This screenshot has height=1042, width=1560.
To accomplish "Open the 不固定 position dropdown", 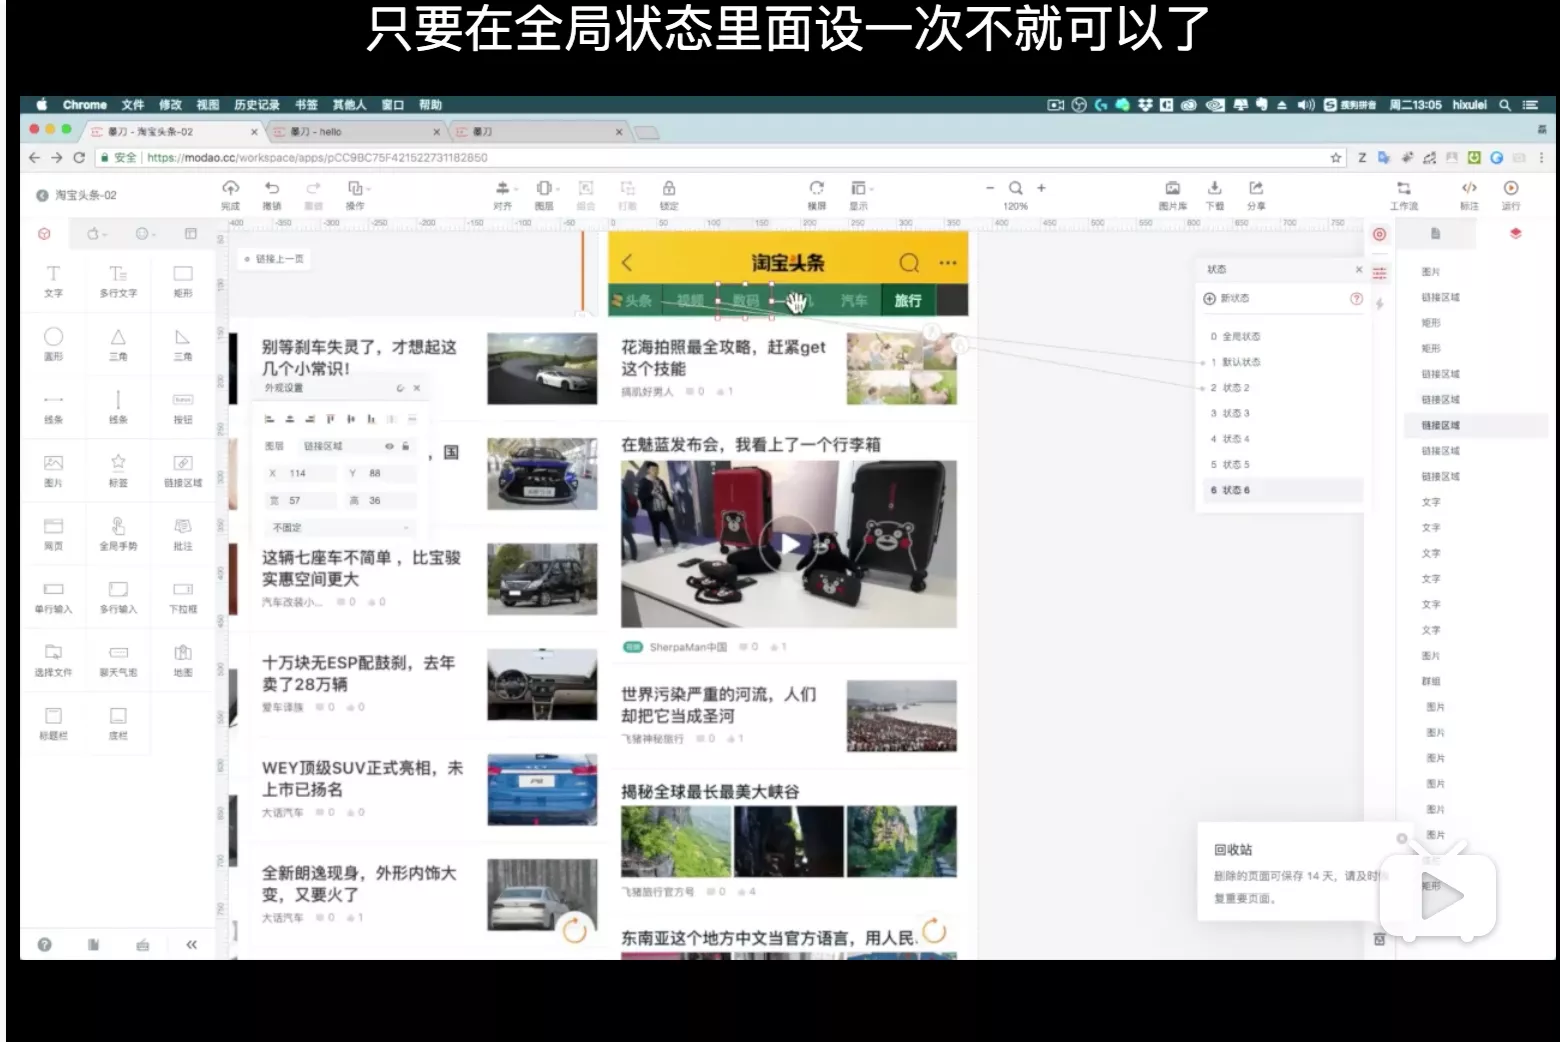I will [x=341, y=527].
